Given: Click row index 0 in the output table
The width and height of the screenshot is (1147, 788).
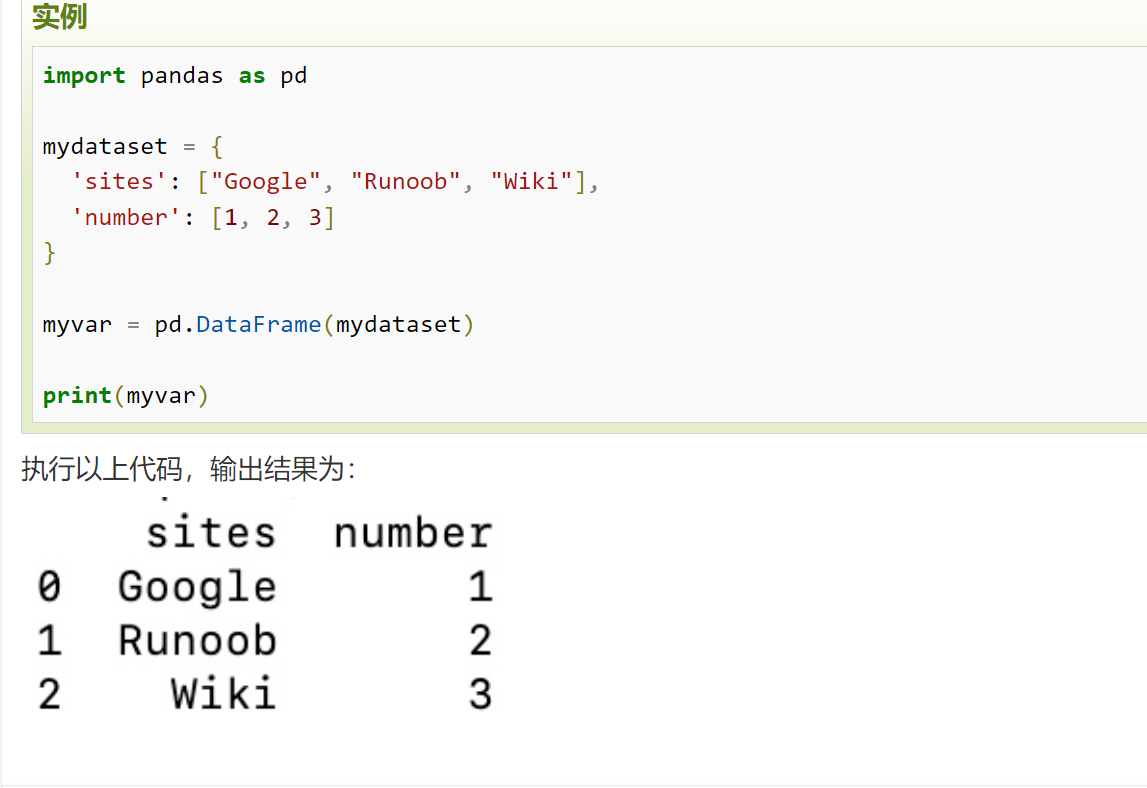Looking at the screenshot, I should (49, 587).
